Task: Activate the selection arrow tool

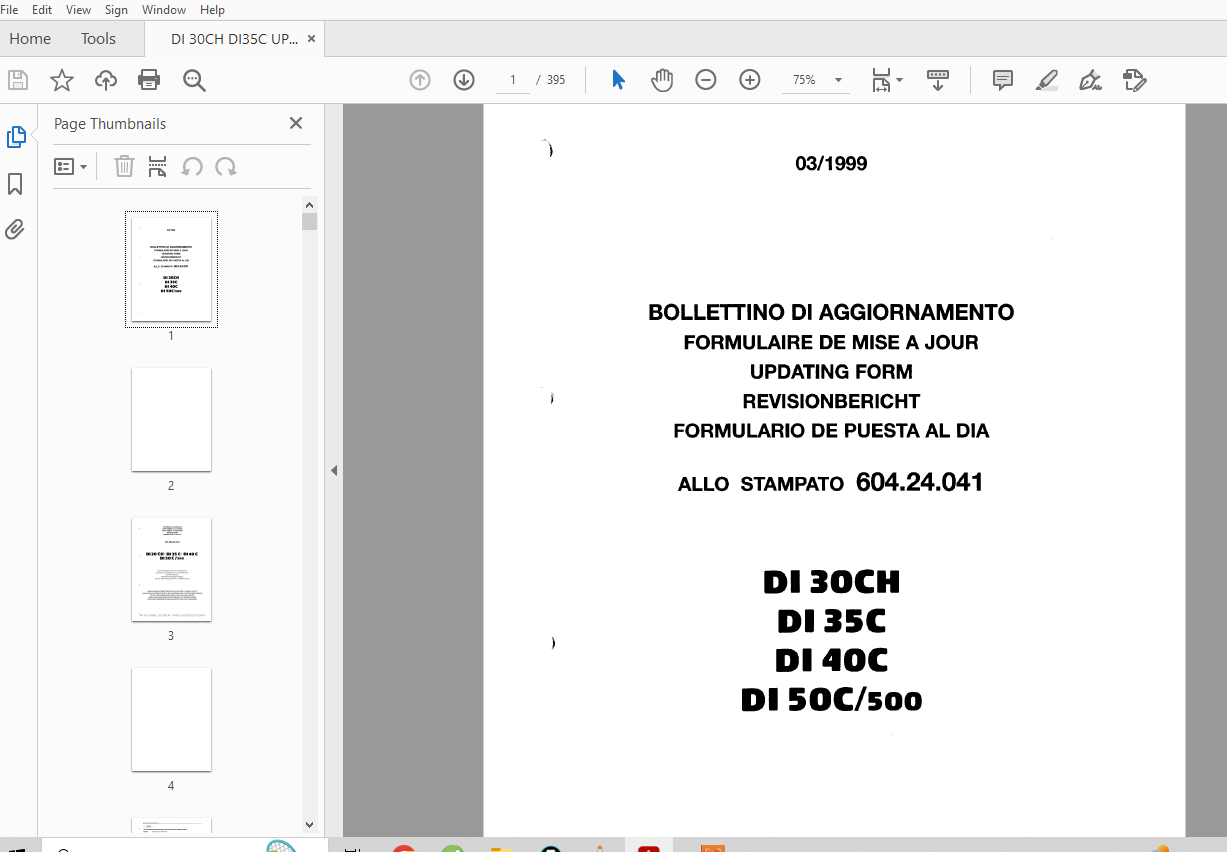Action: coord(618,80)
